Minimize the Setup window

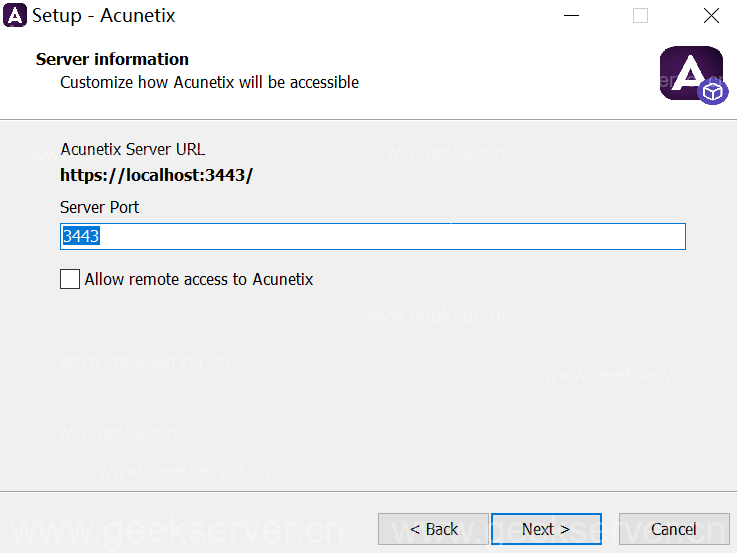tap(571, 16)
